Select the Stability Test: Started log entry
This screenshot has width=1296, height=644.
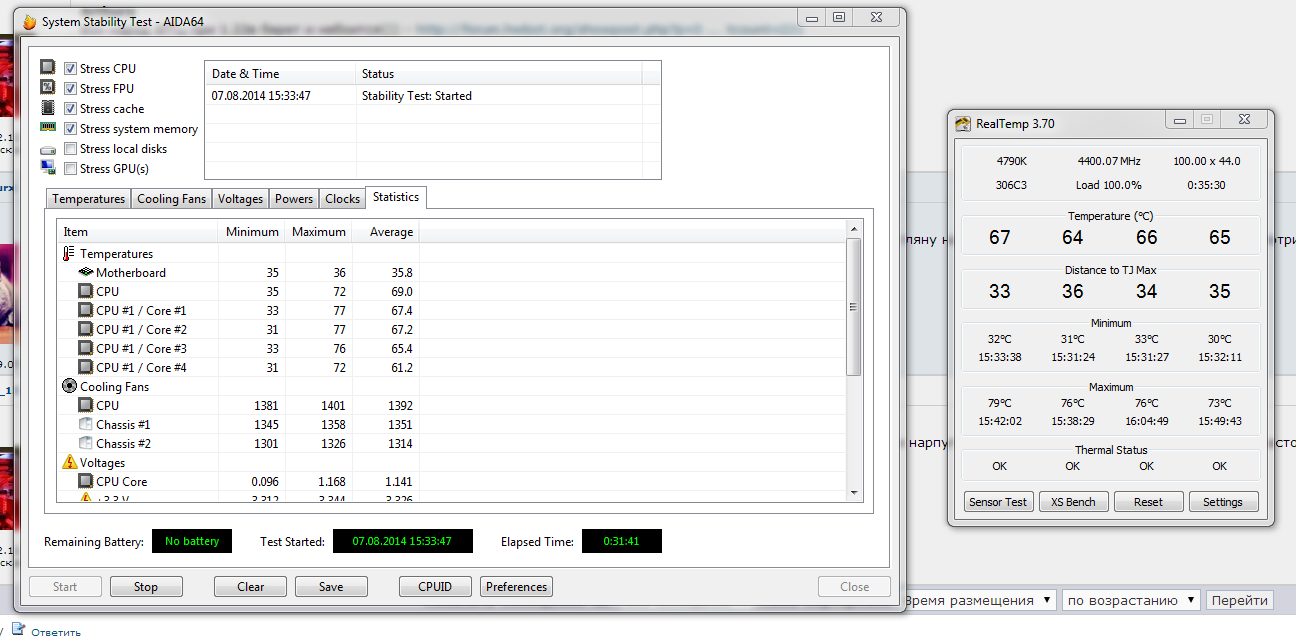click(x=432, y=96)
